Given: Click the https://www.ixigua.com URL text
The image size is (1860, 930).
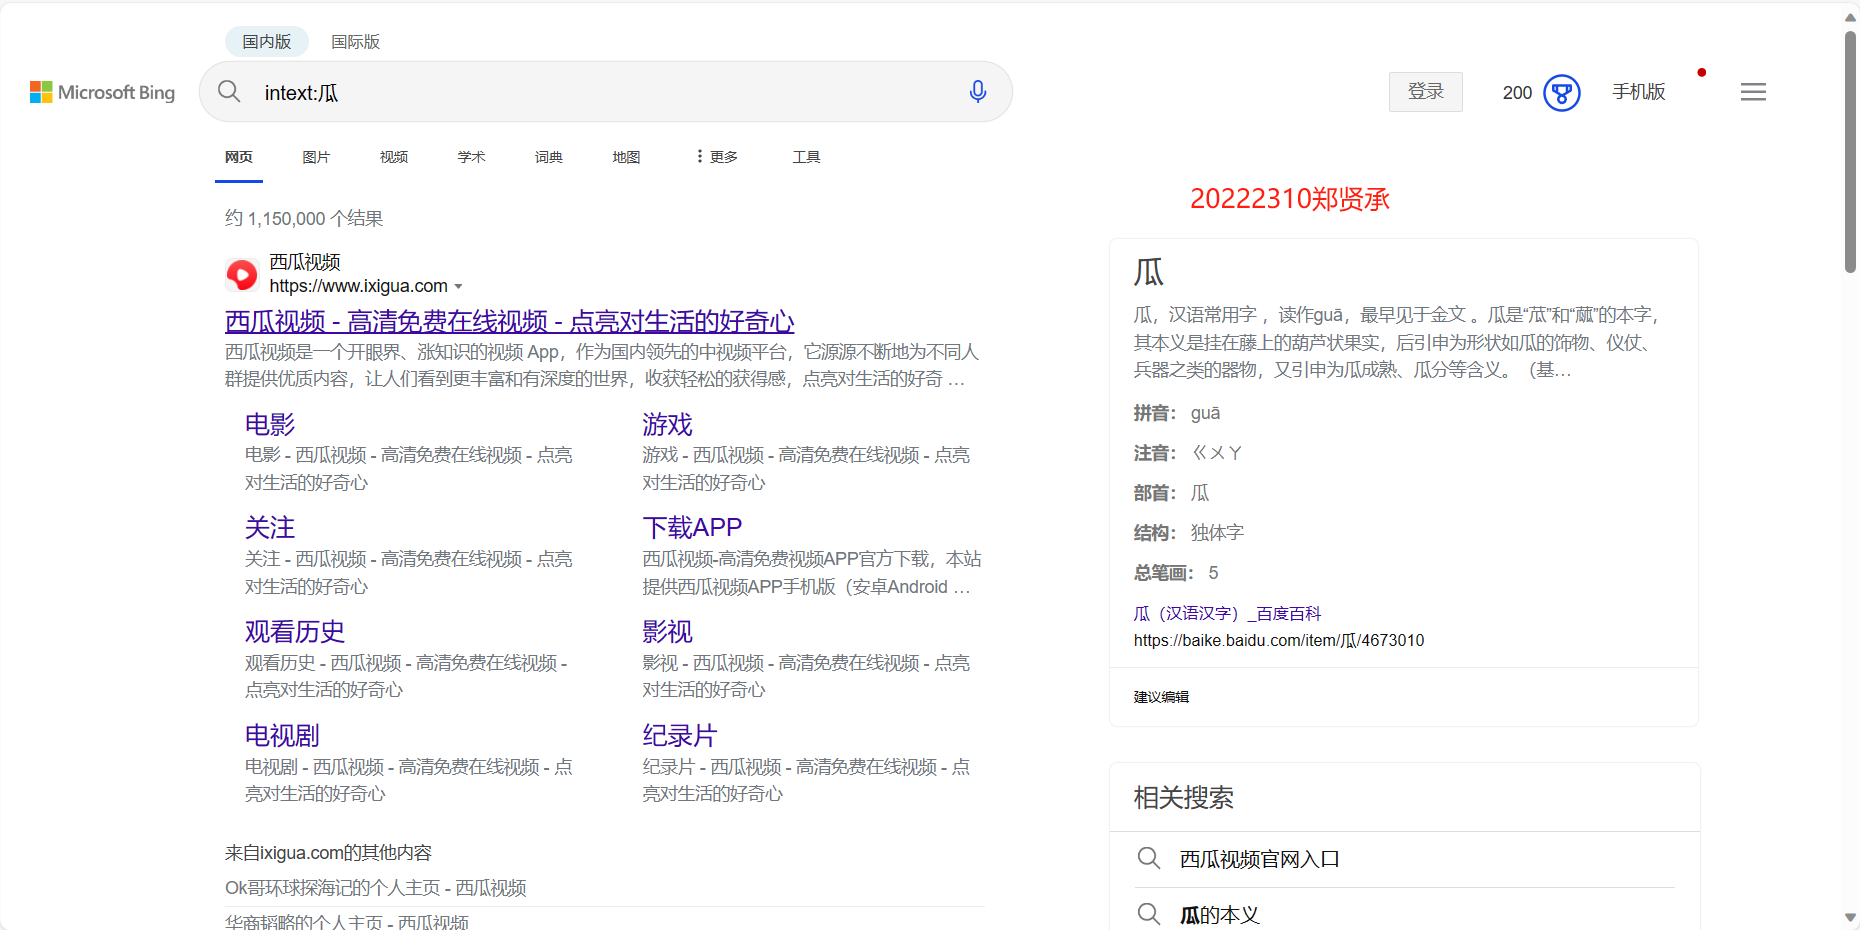Looking at the screenshot, I should click(358, 286).
